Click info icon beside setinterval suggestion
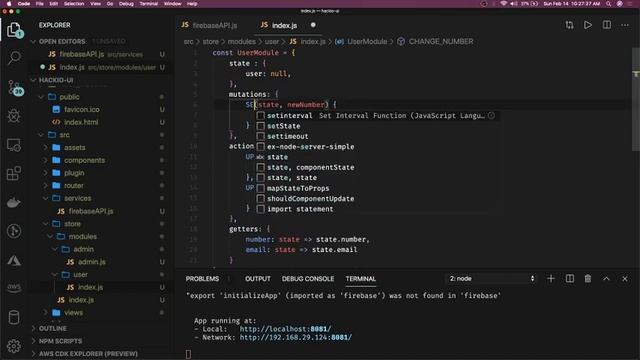 (x=491, y=116)
